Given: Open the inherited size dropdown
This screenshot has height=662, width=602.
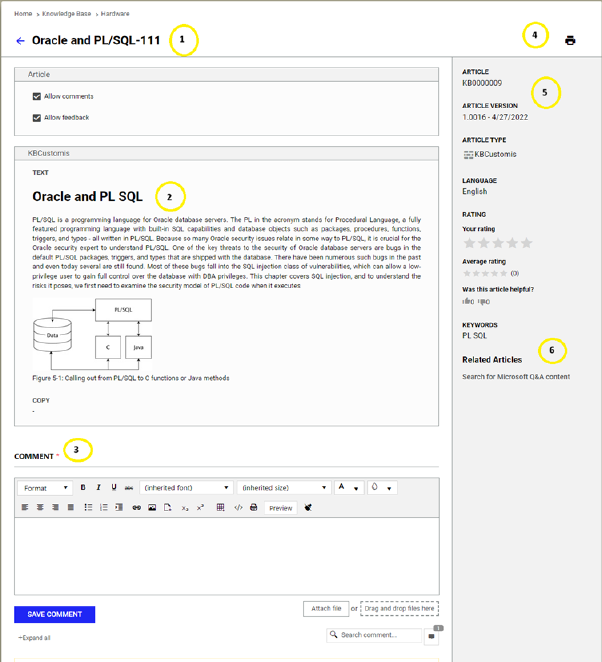Looking at the screenshot, I should click(x=283, y=488).
